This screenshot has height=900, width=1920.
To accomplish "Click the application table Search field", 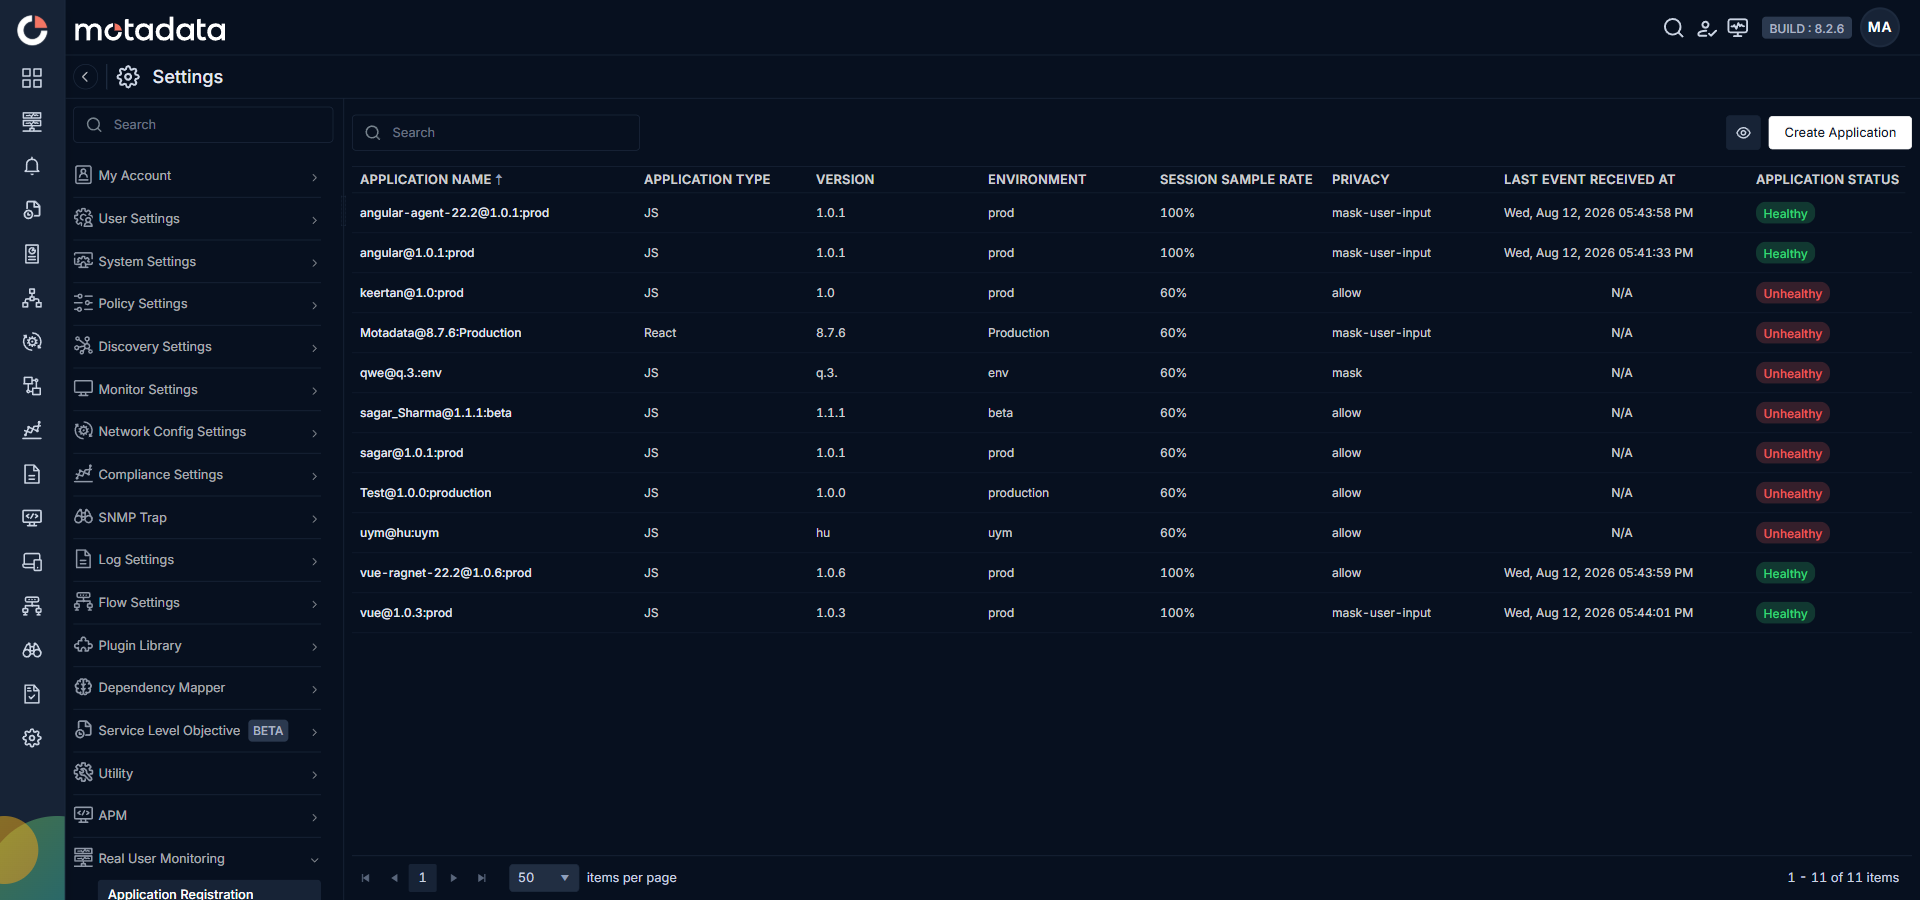I will (496, 133).
